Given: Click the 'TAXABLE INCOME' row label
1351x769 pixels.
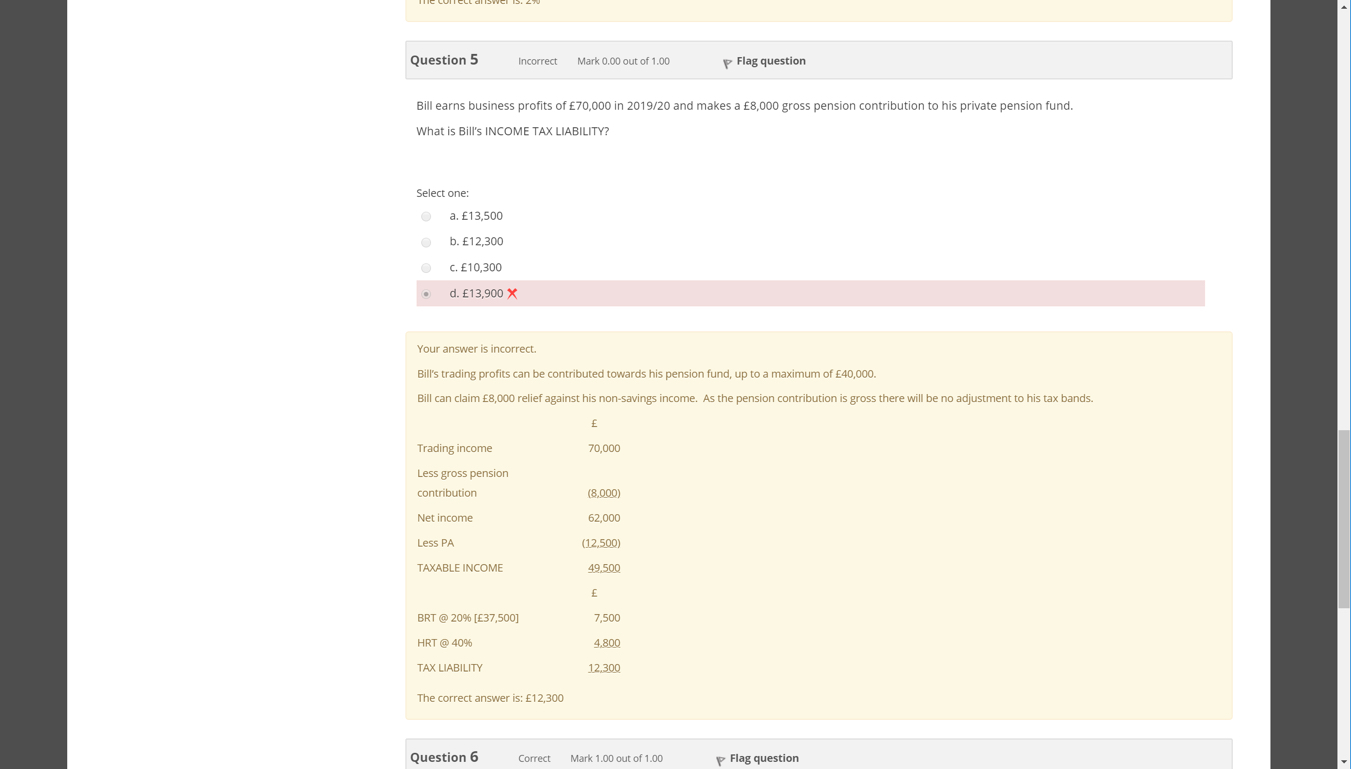Looking at the screenshot, I should (460, 568).
